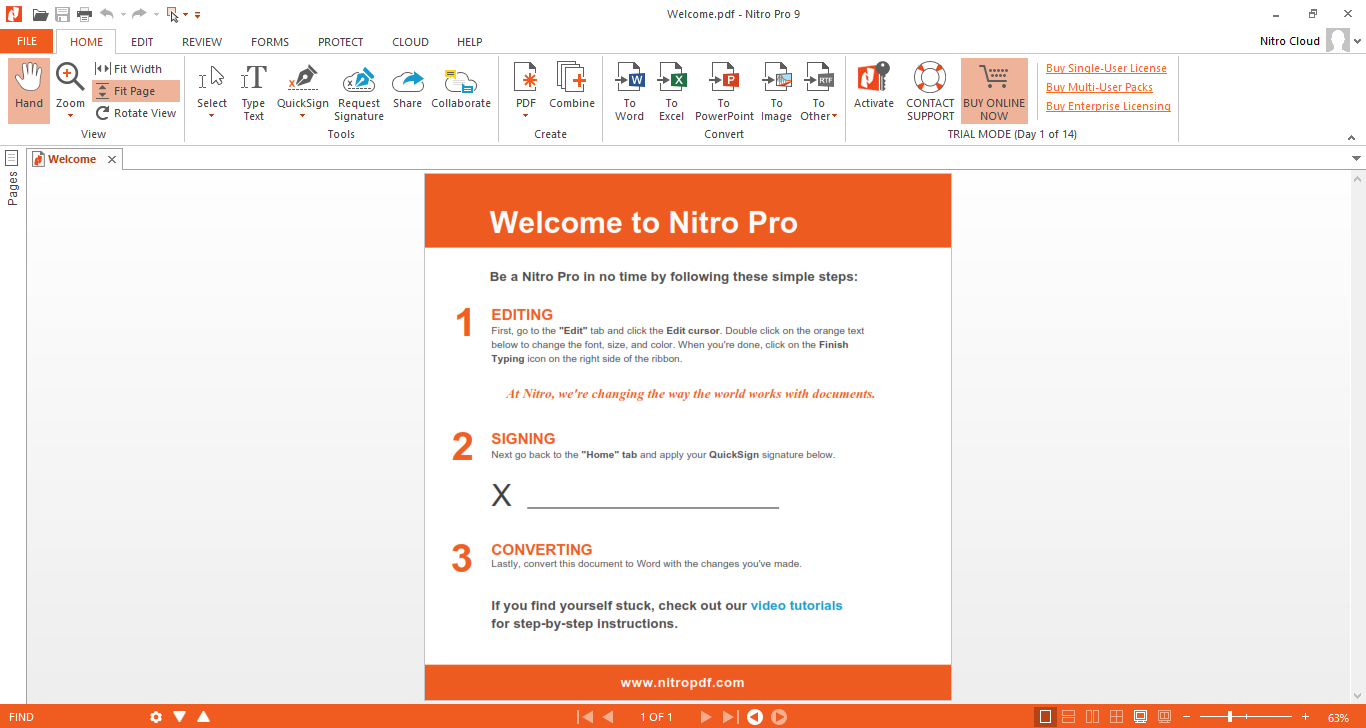Switch to continuous facing view
Image resolution: width=1366 pixels, height=728 pixels.
(1116, 717)
